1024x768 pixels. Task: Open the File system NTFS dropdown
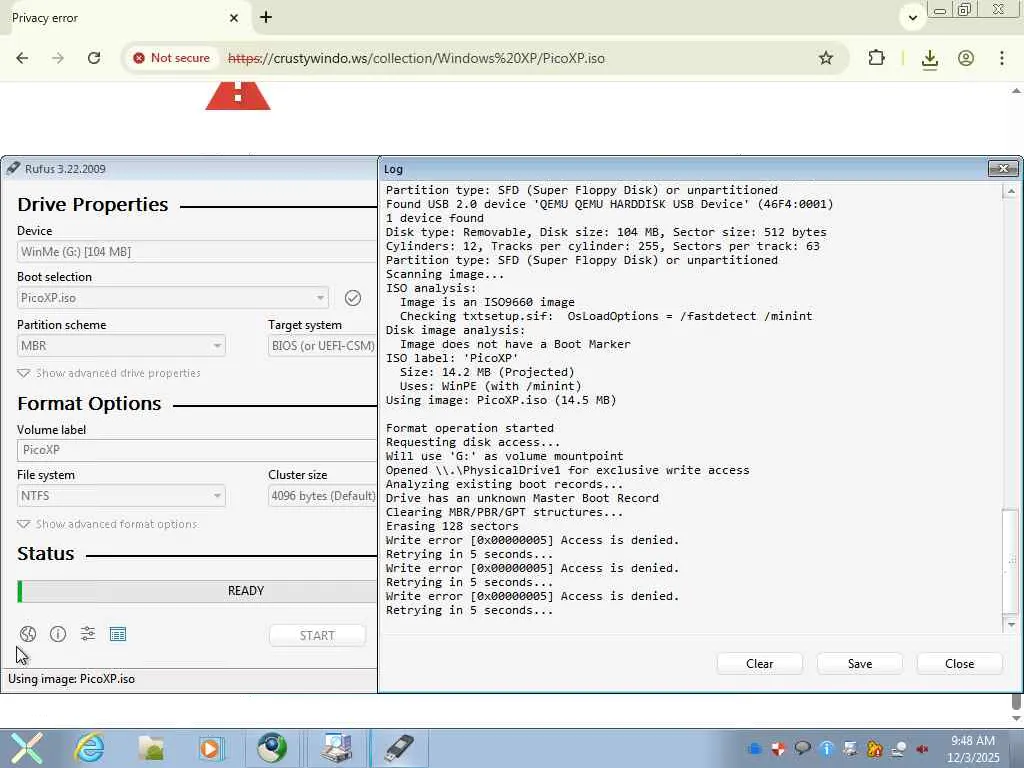pos(121,496)
